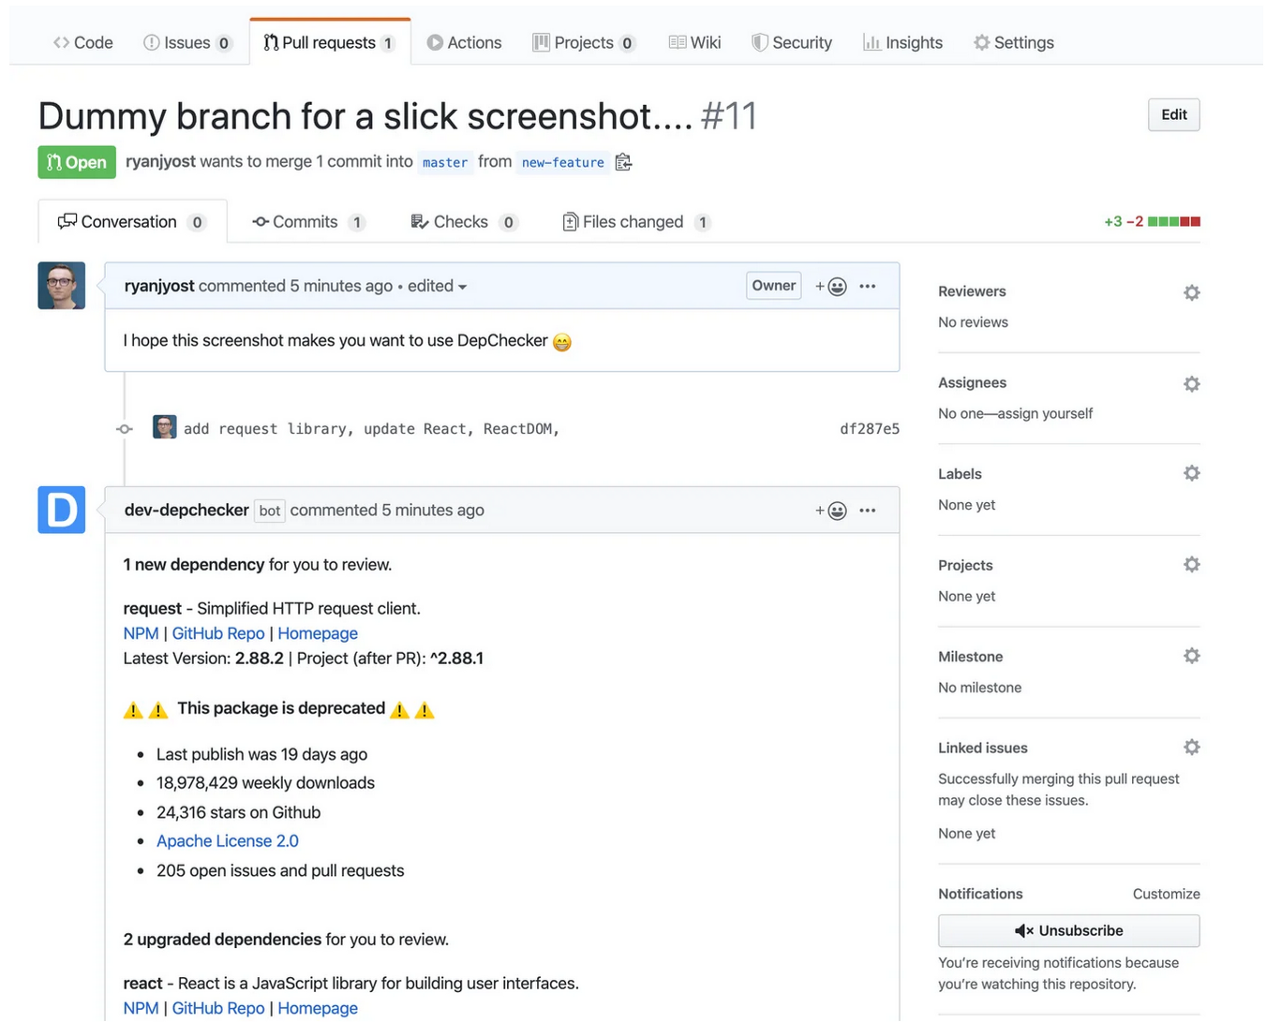Open Reviewers settings gear
This screenshot has width=1280, height=1036.
(x=1191, y=293)
